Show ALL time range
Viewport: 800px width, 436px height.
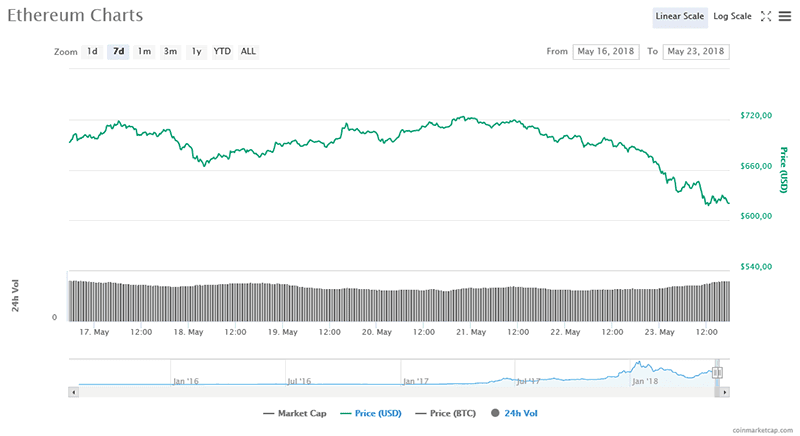pyautogui.click(x=248, y=51)
